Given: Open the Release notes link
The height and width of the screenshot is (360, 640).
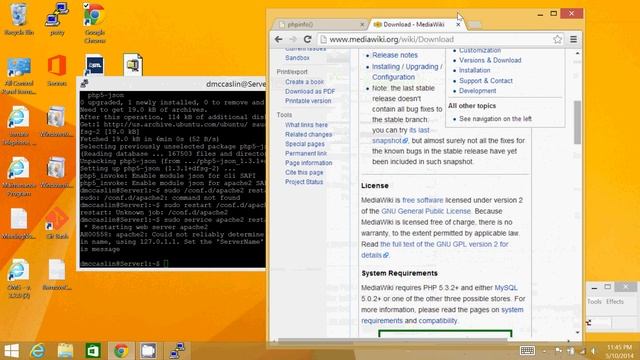Looking at the screenshot, I should (x=395, y=55).
